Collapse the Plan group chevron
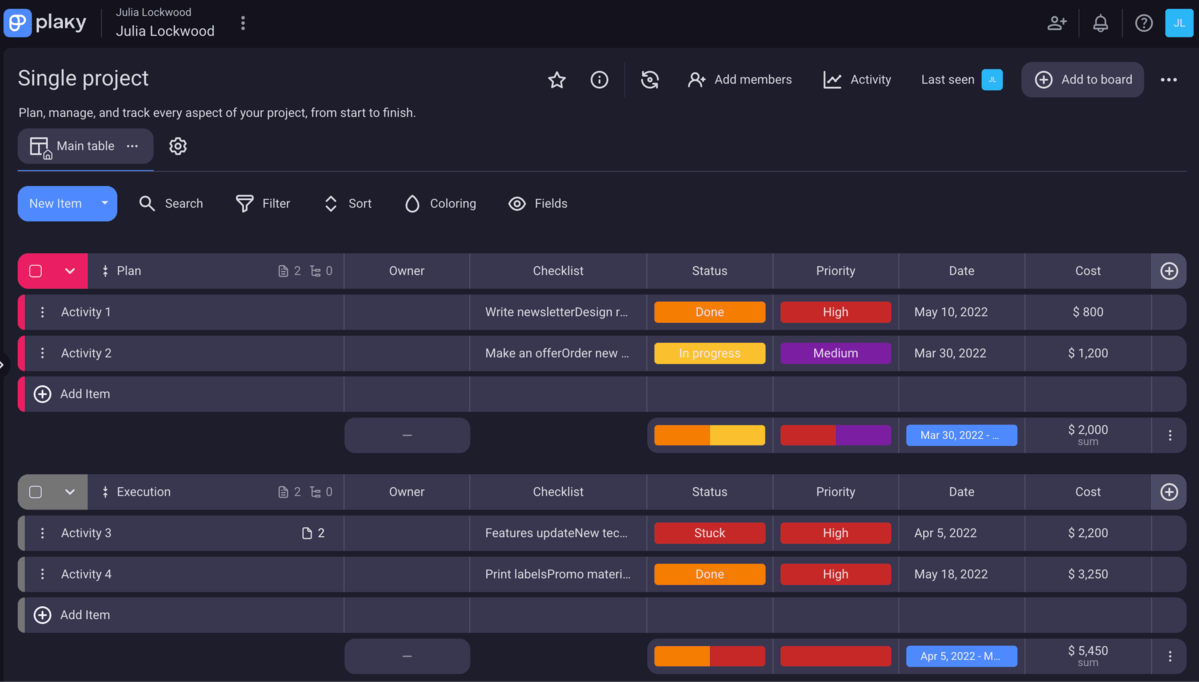Image resolution: width=1199 pixels, height=682 pixels. click(x=70, y=271)
